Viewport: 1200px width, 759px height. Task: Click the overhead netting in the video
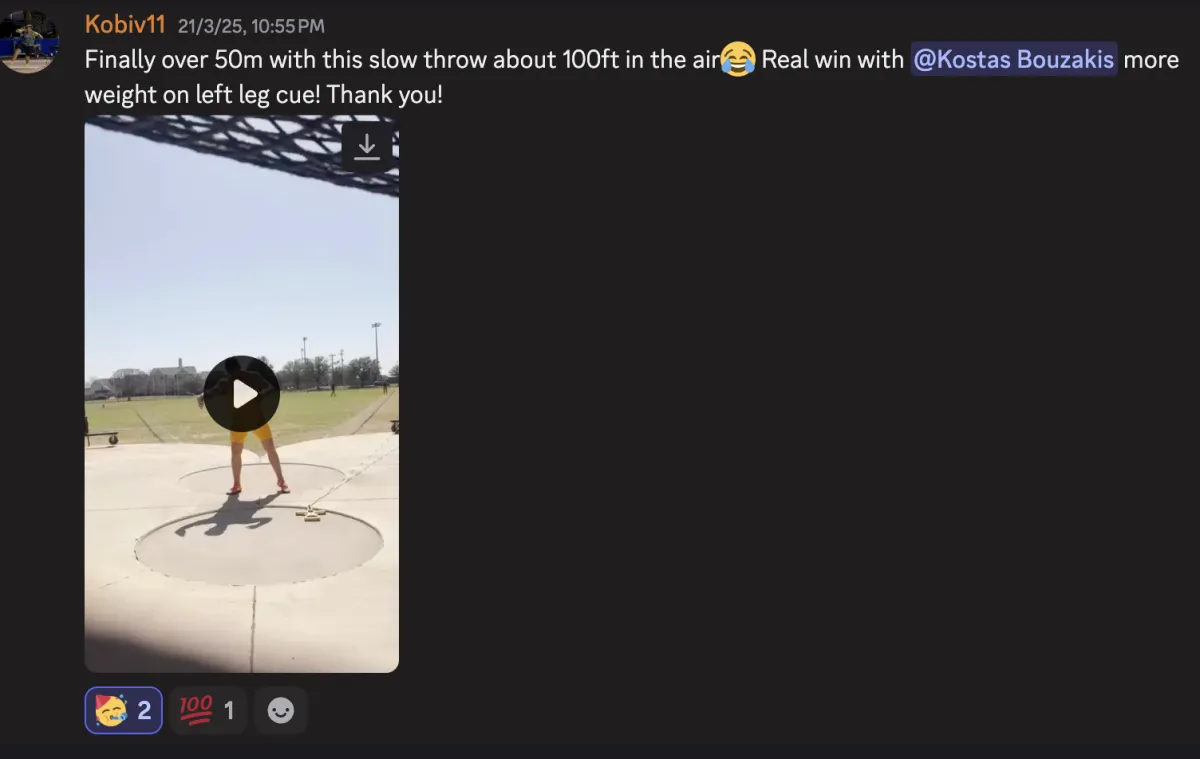(260, 143)
